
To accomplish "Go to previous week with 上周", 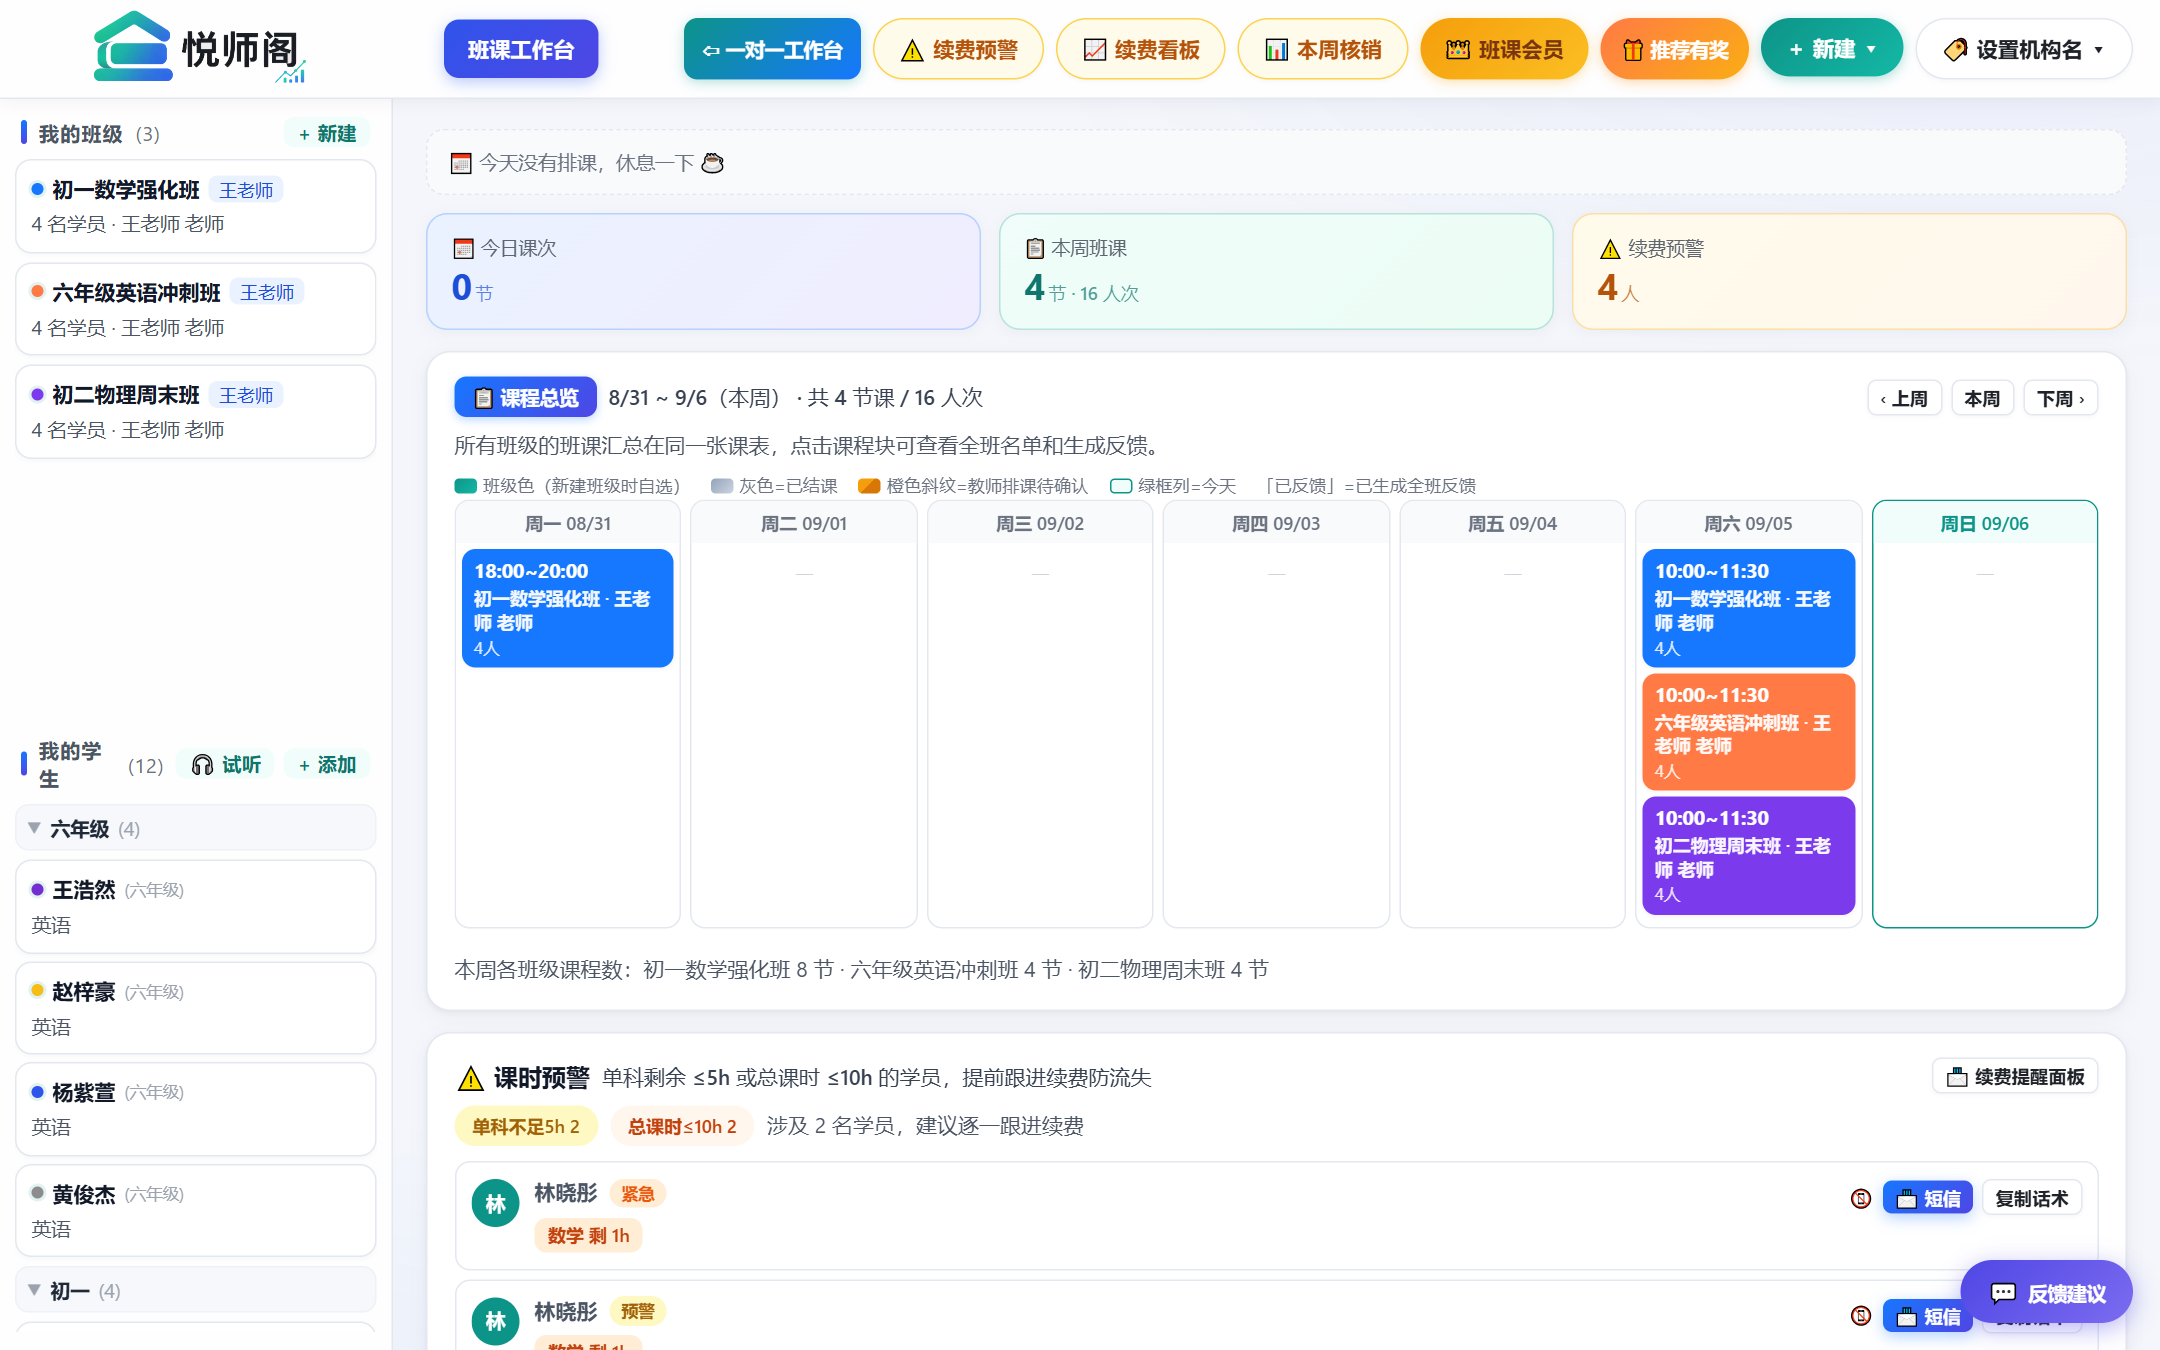I will pyautogui.click(x=1904, y=398).
